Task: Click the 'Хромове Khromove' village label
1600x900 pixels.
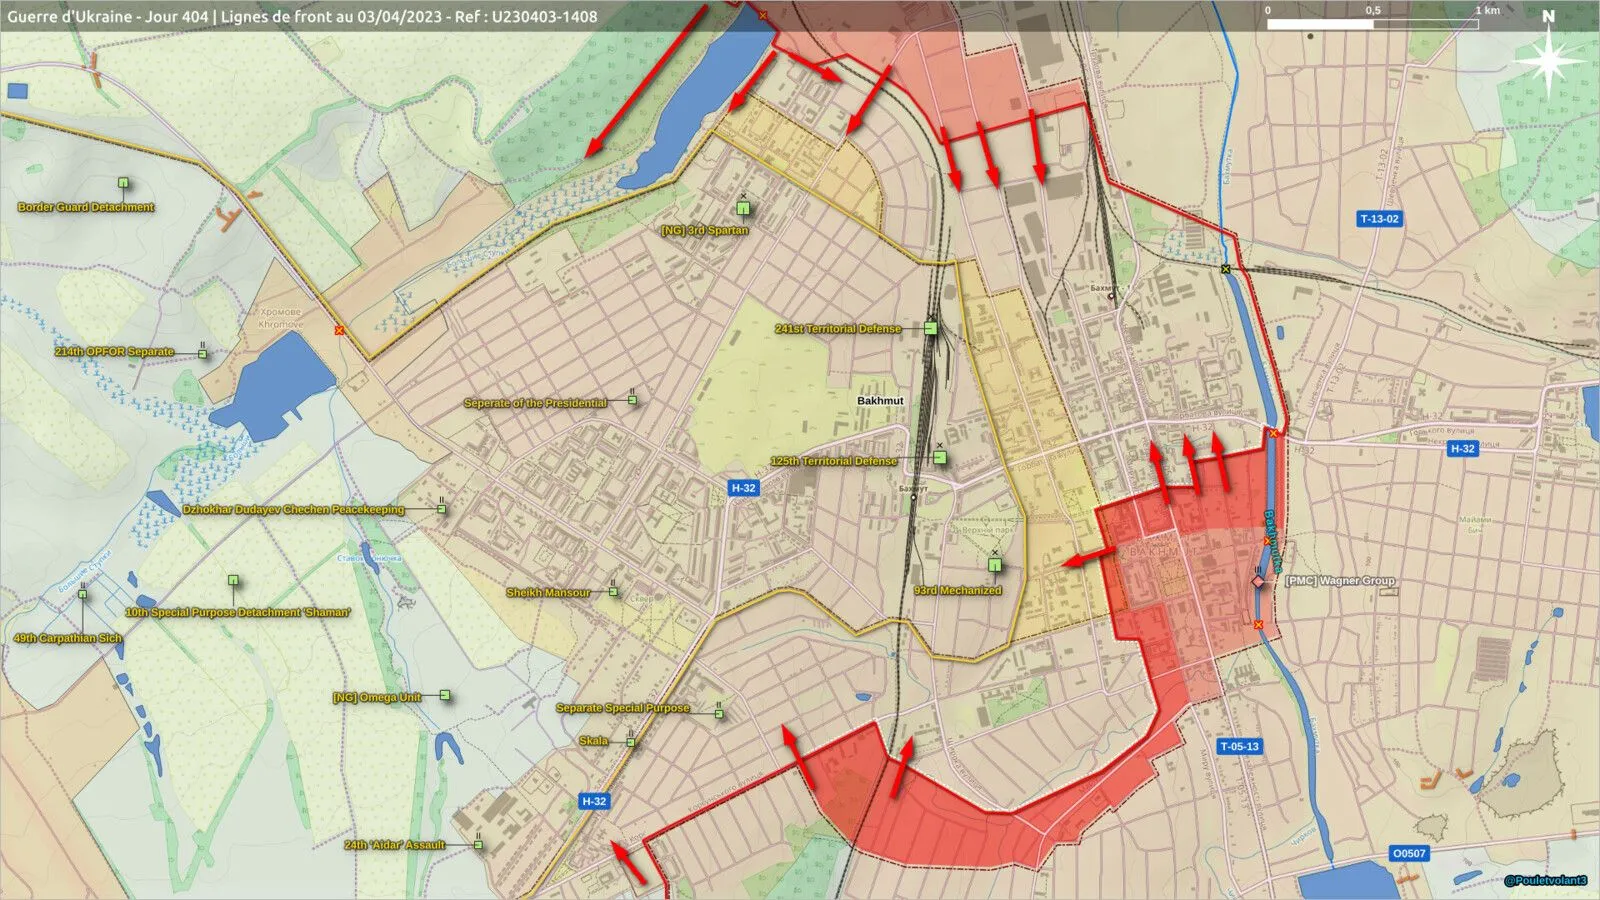Action: (280, 318)
